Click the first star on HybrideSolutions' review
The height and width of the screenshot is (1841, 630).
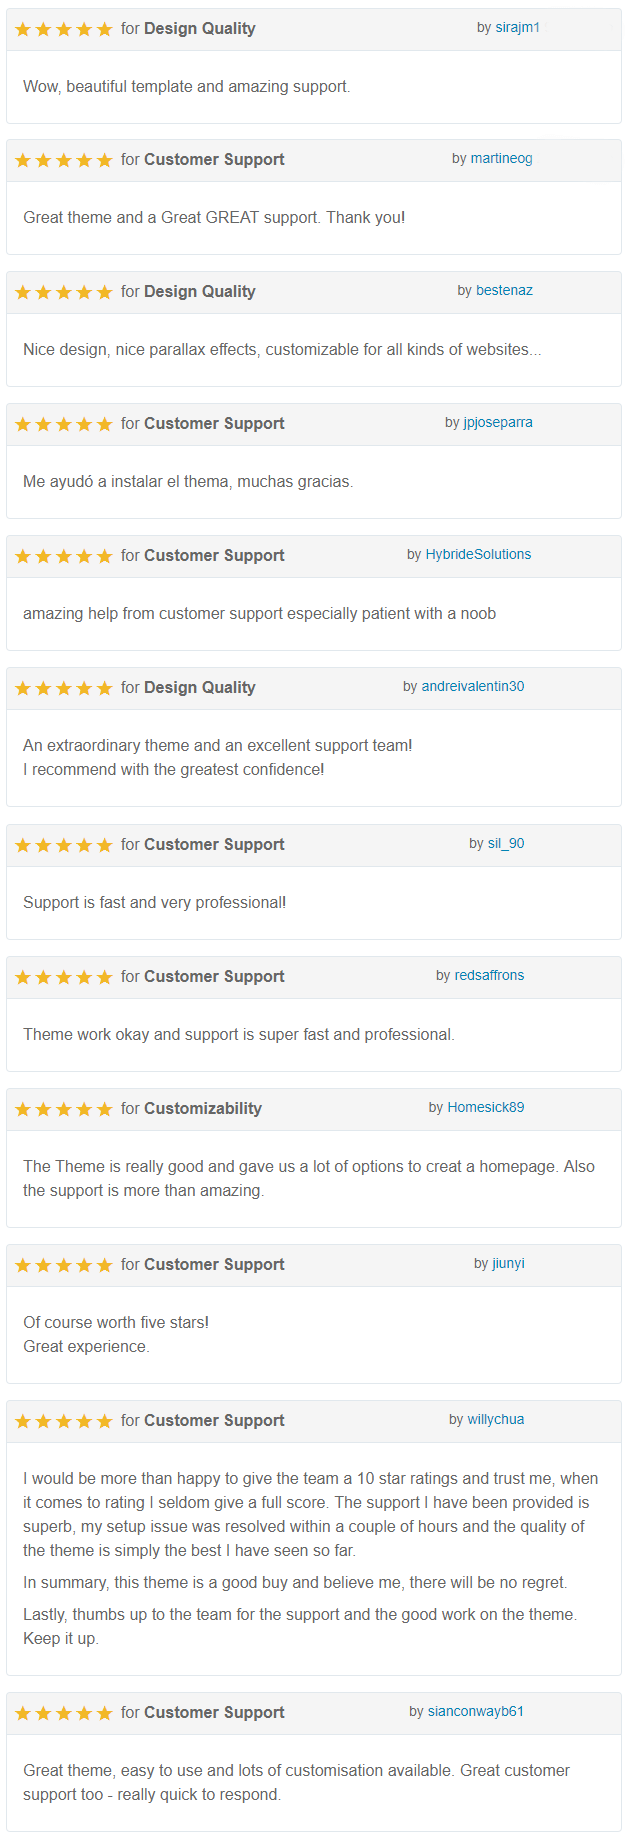tap(23, 556)
